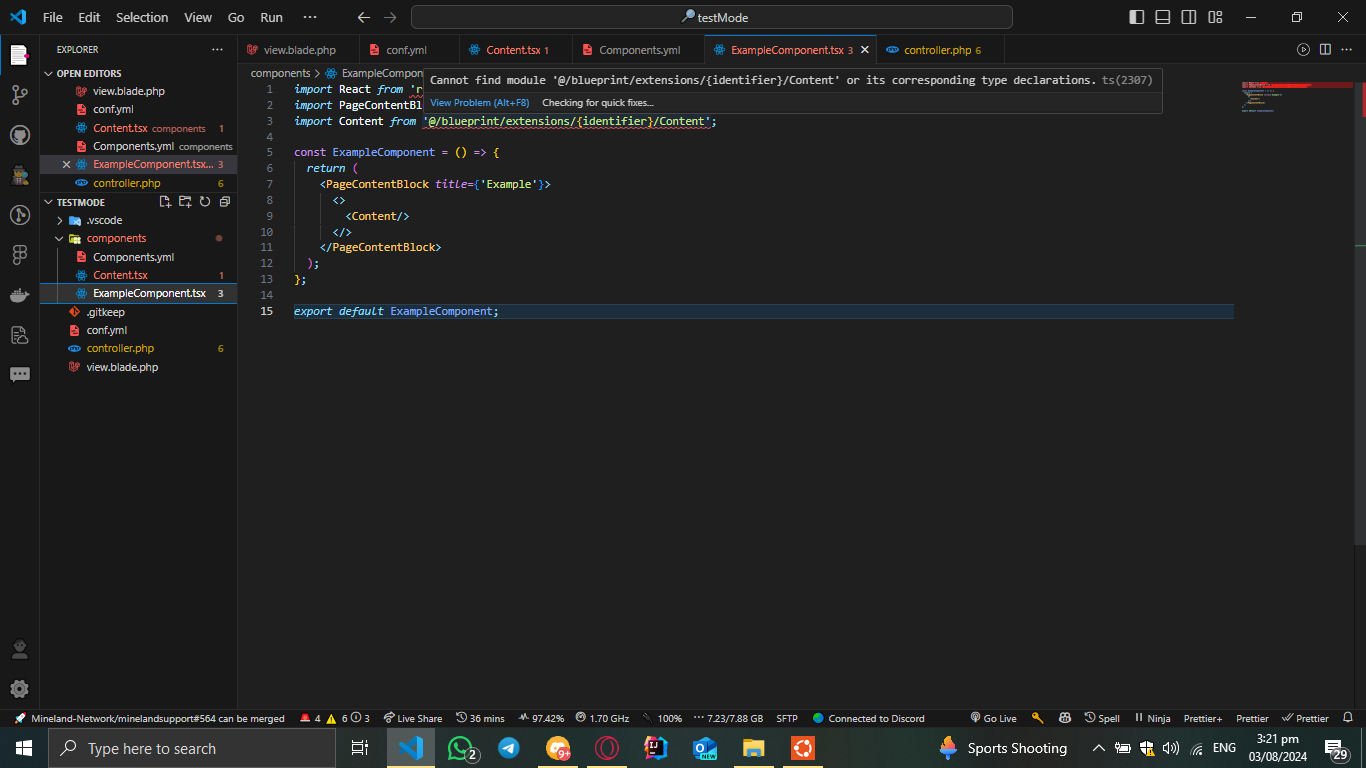Open the Selection menu
The width and height of the screenshot is (1366, 768).
[x=142, y=17]
